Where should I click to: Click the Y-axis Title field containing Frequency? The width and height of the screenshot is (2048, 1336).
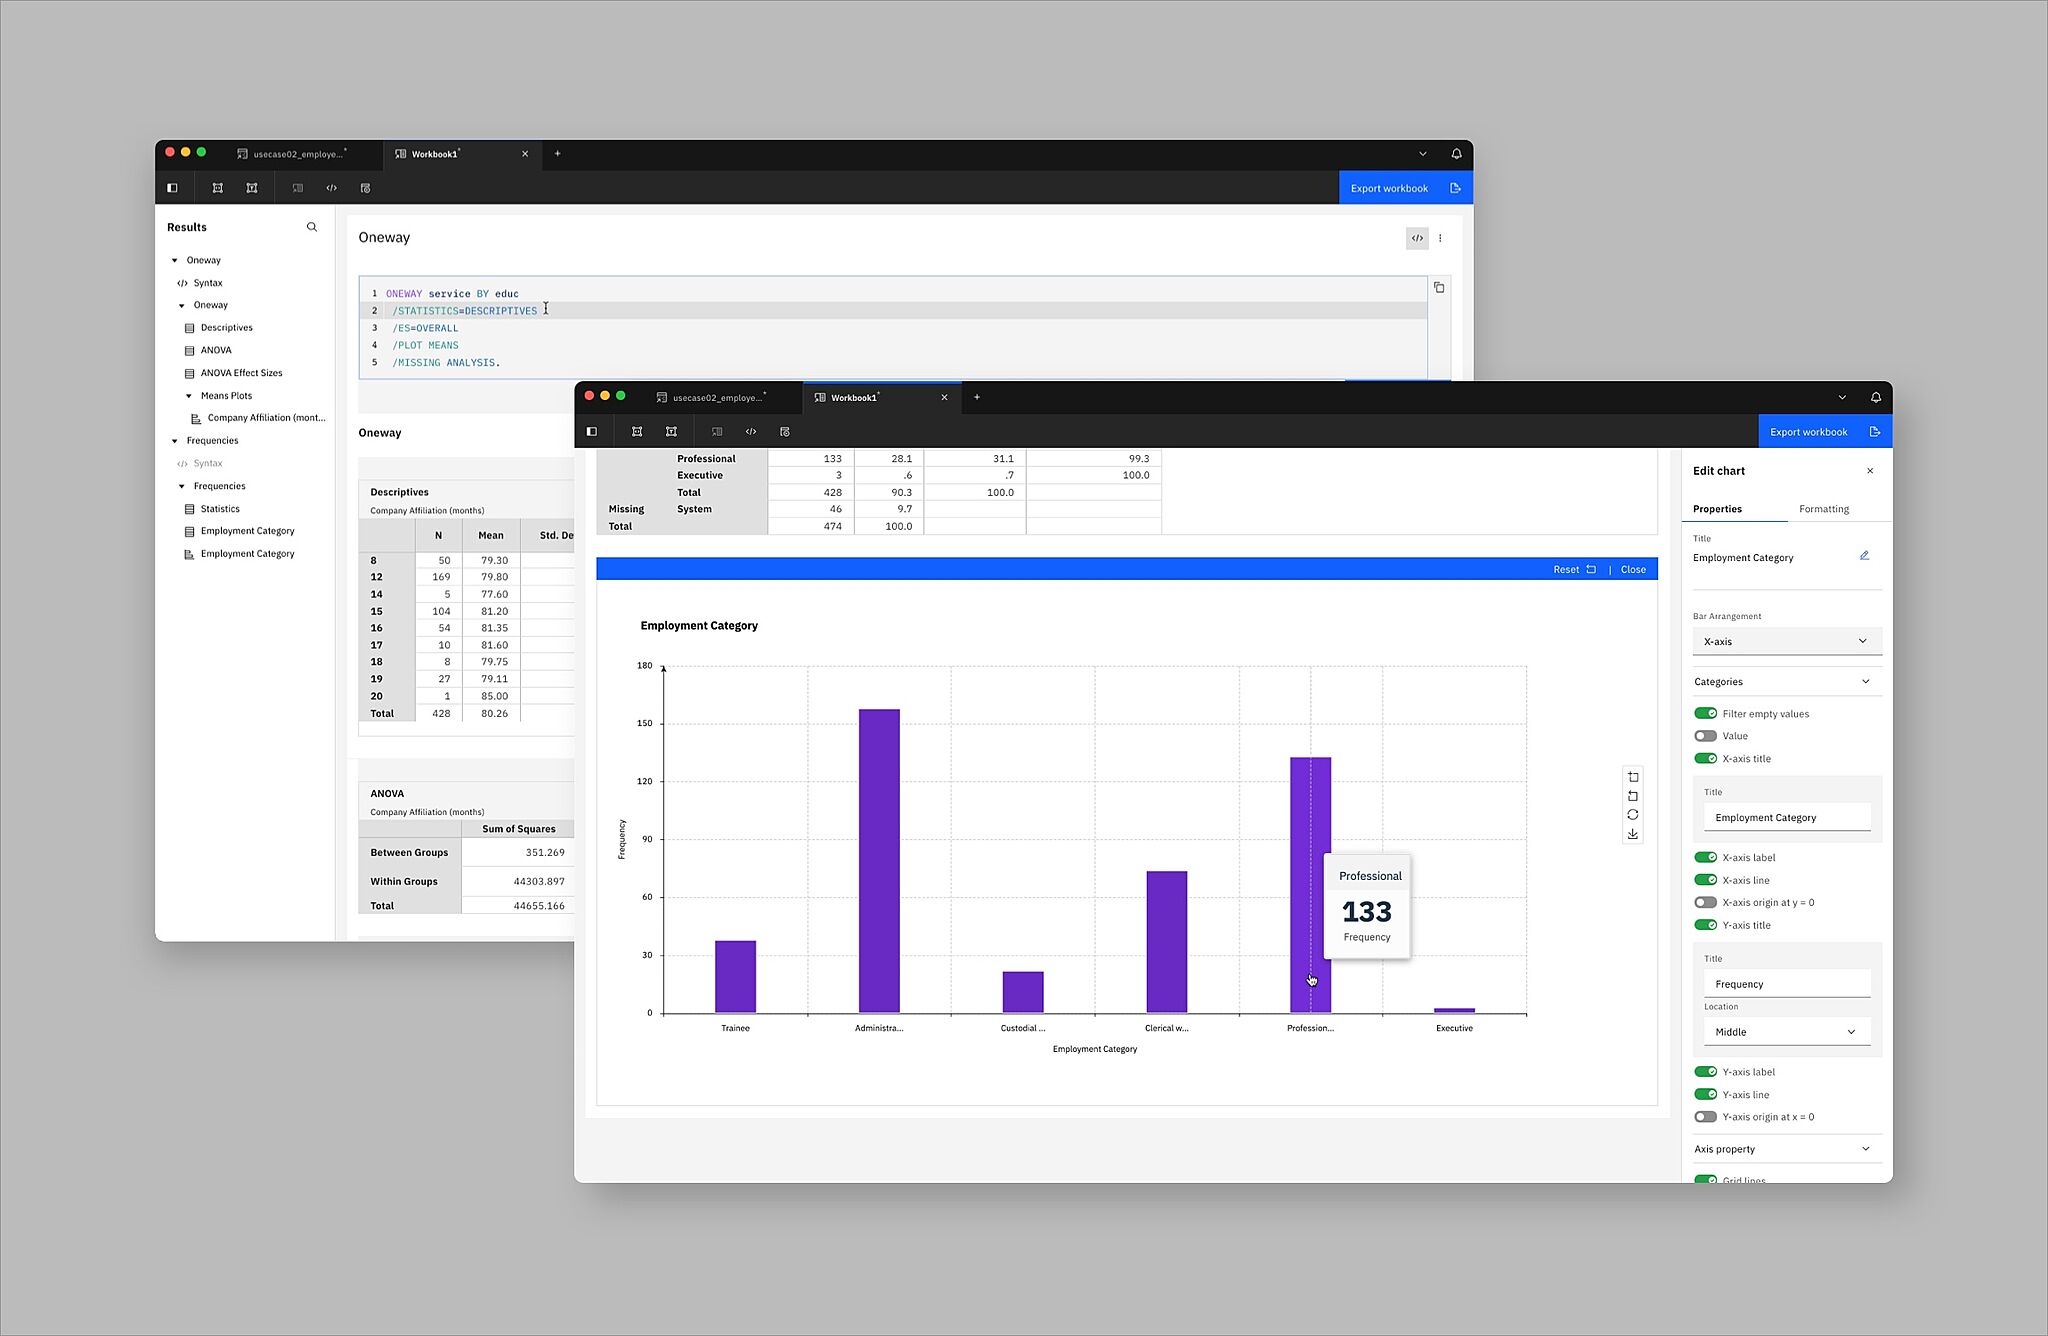(x=1786, y=984)
